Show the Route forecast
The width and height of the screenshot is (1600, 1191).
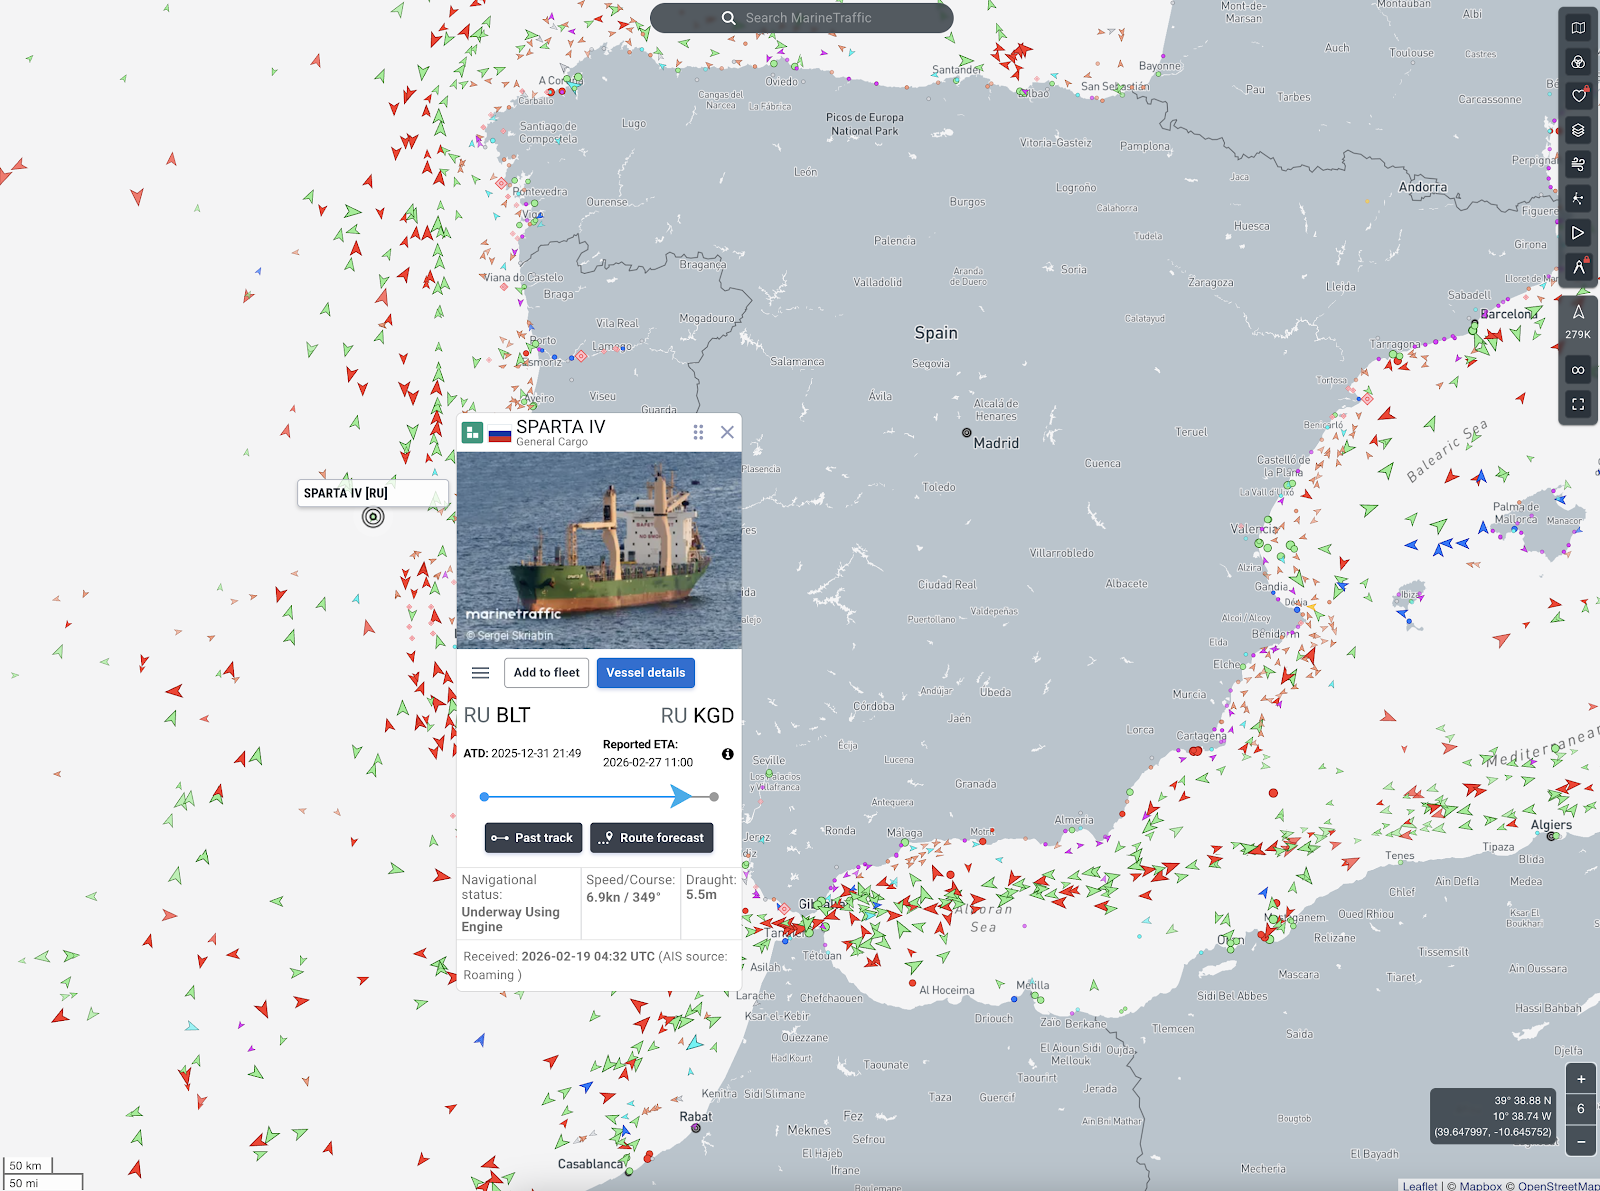[652, 838]
